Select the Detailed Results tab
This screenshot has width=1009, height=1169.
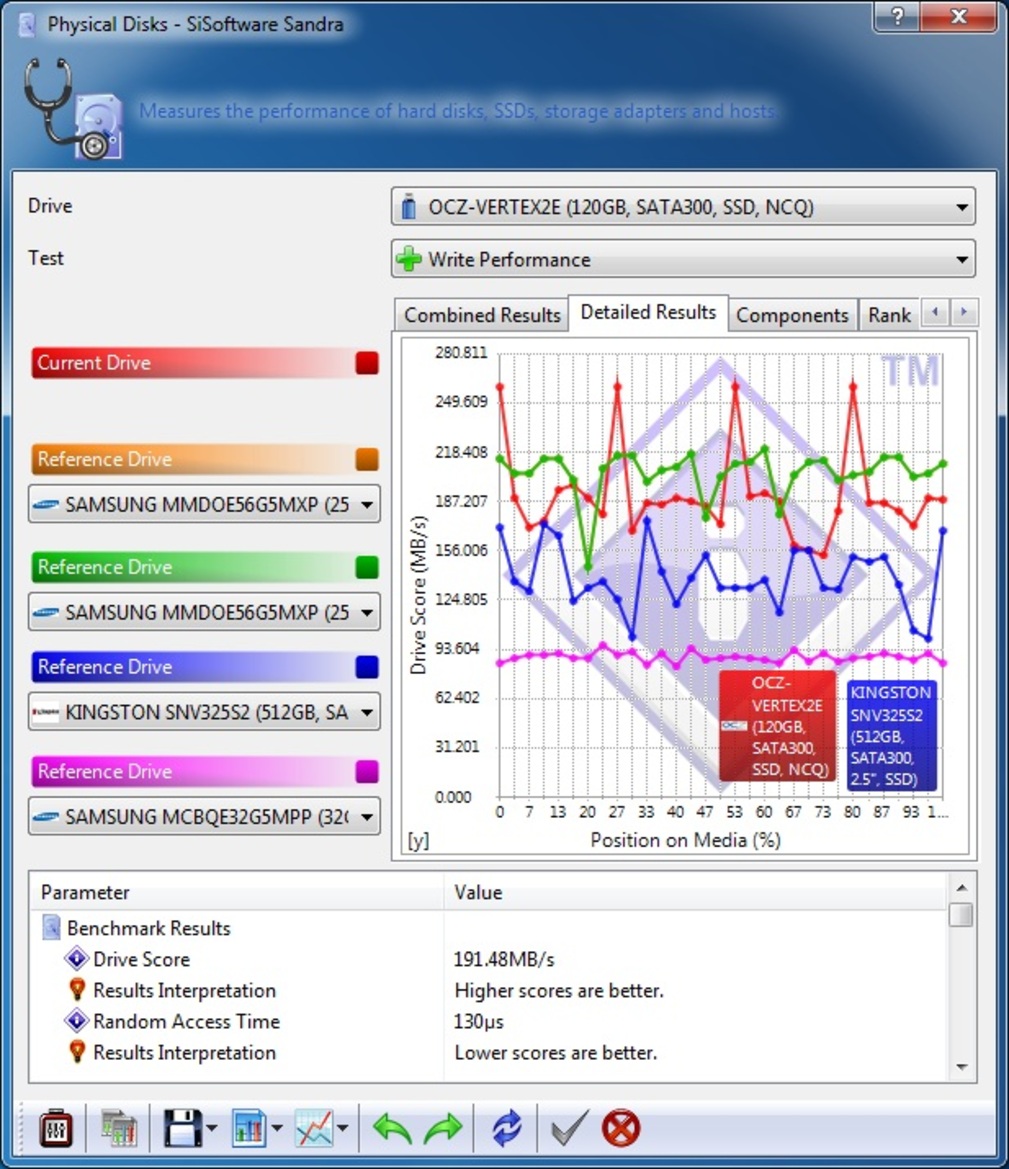(x=648, y=312)
